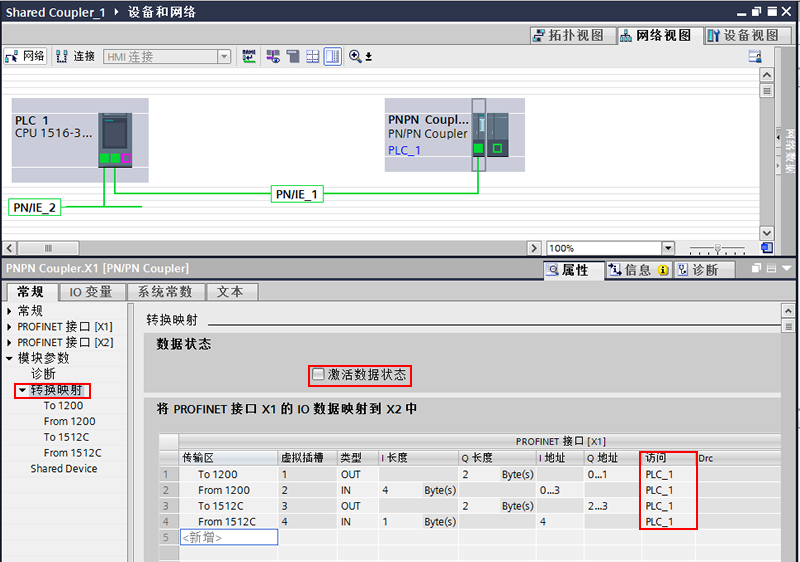This screenshot has width=800, height=562.
Task: Click the green X2 port square on the coupler
Action: click(497, 148)
